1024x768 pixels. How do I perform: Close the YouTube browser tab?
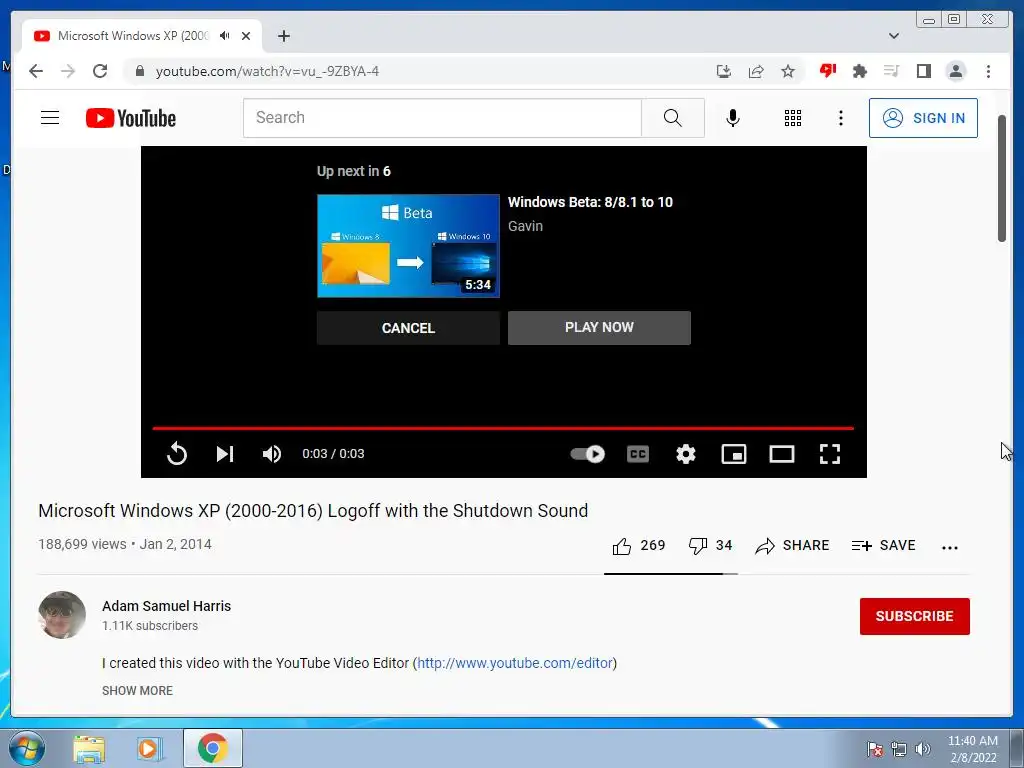[x=246, y=36]
